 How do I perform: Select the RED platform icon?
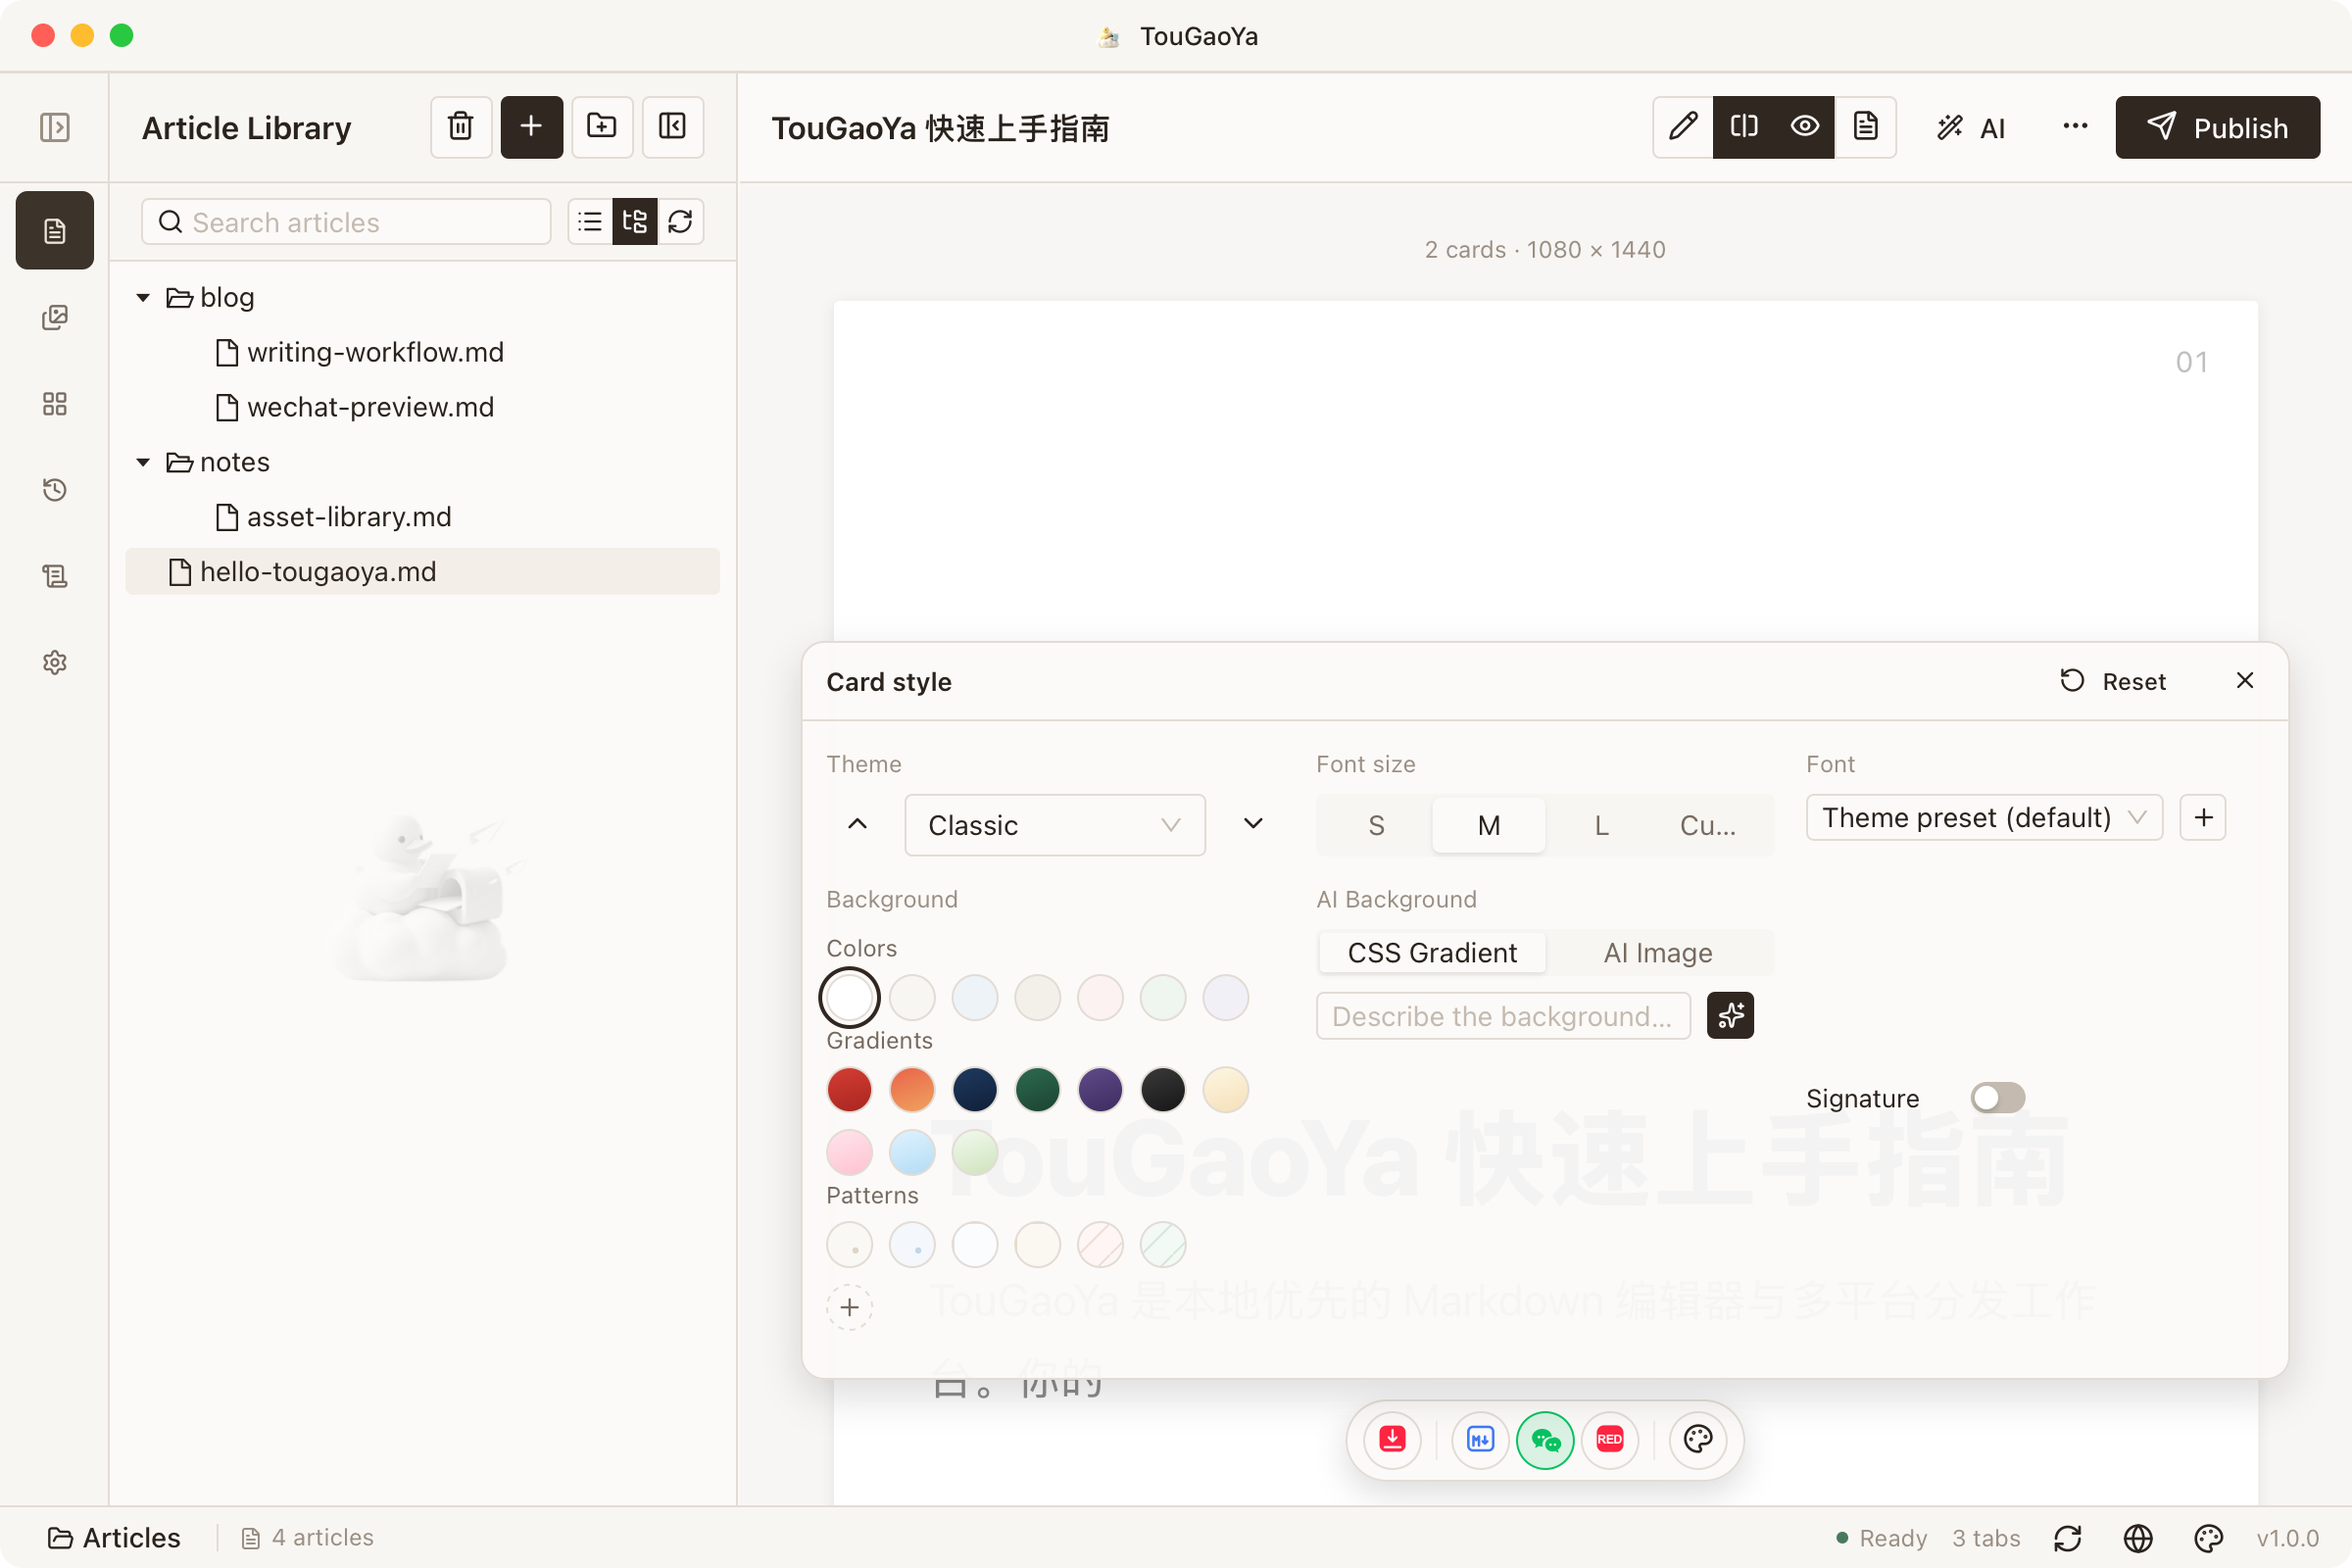pos(1610,1440)
